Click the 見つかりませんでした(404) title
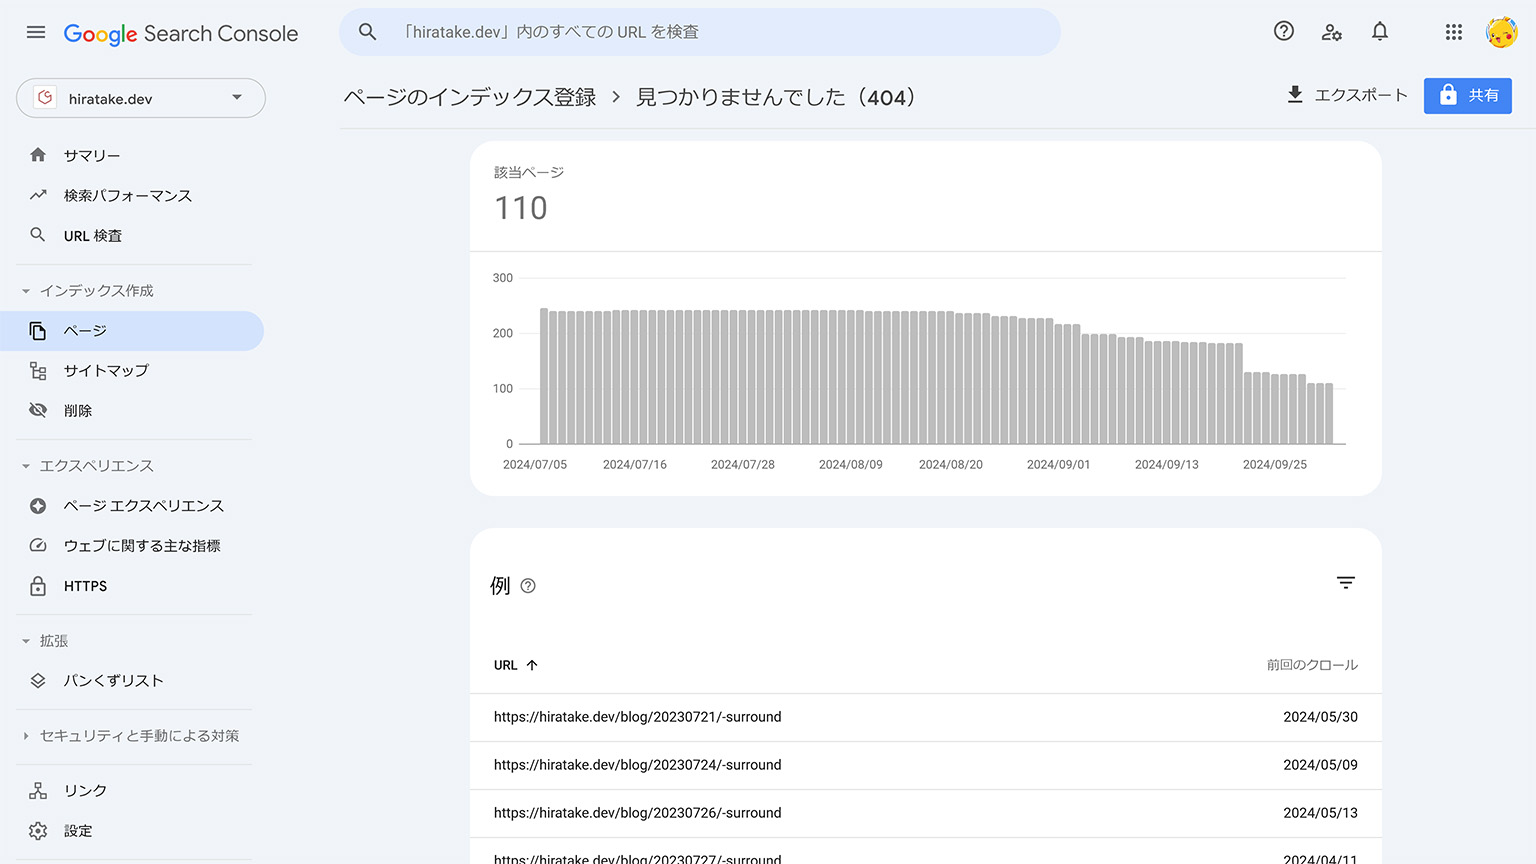The height and width of the screenshot is (864, 1536). click(776, 97)
